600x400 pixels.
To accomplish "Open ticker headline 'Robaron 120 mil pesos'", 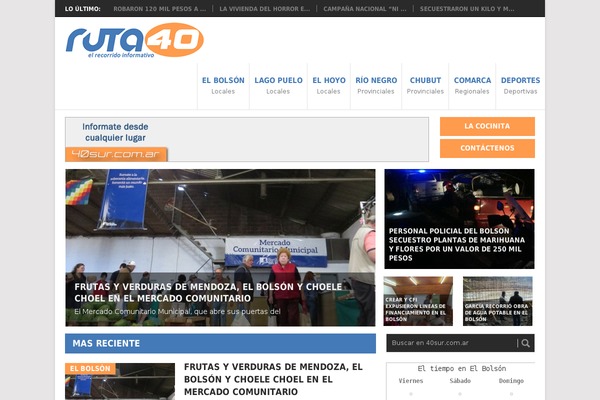I will (x=160, y=9).
